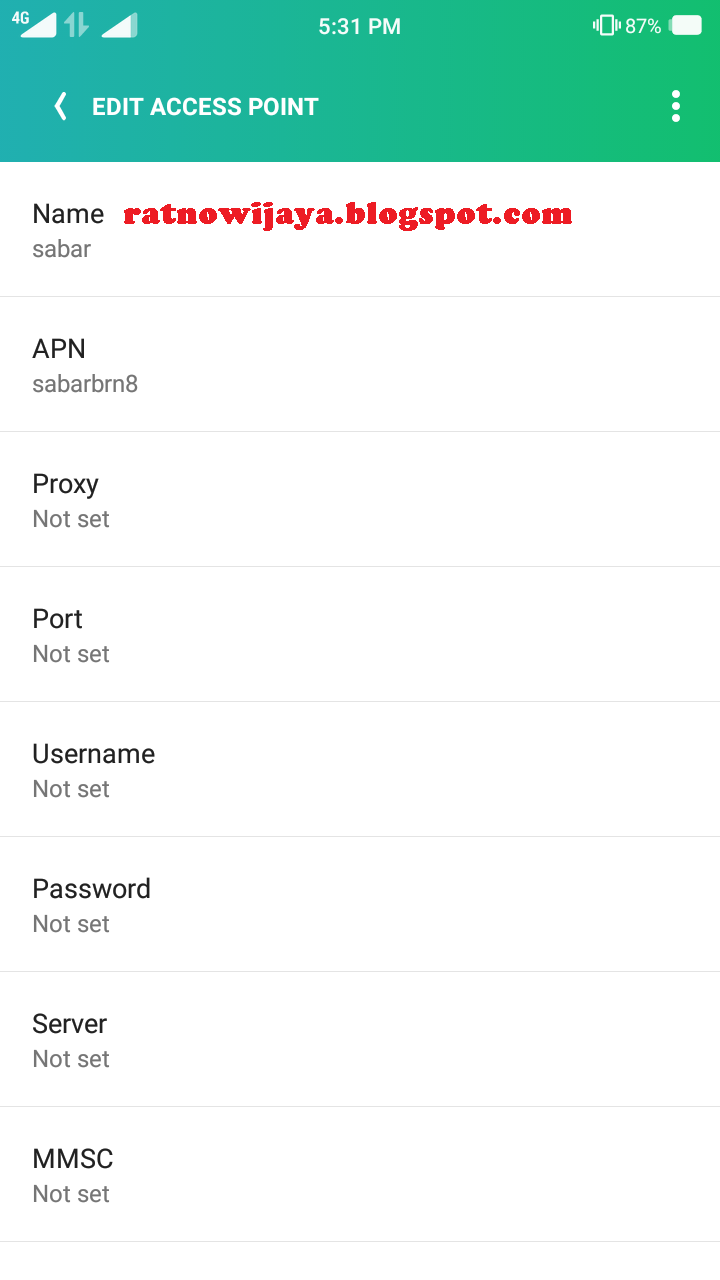Open the MMSC setting
Screen dimensions: 720x1280
360,1175
